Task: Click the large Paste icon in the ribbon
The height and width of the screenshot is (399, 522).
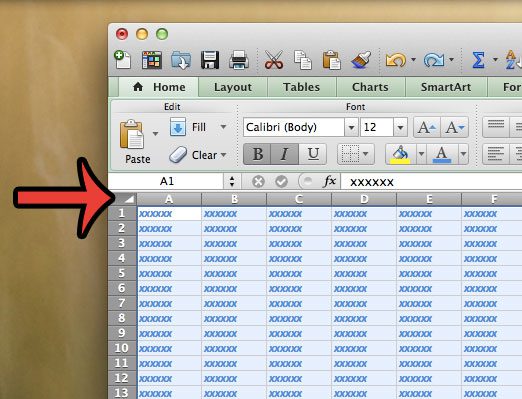Action: point(132,134)
